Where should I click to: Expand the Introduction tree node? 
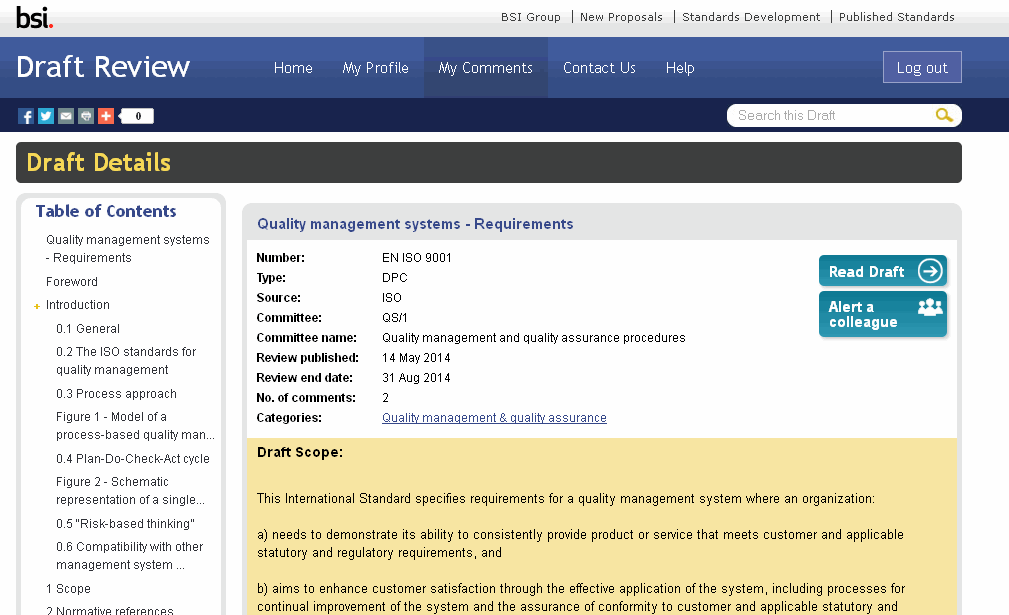[x=37, y=306]
